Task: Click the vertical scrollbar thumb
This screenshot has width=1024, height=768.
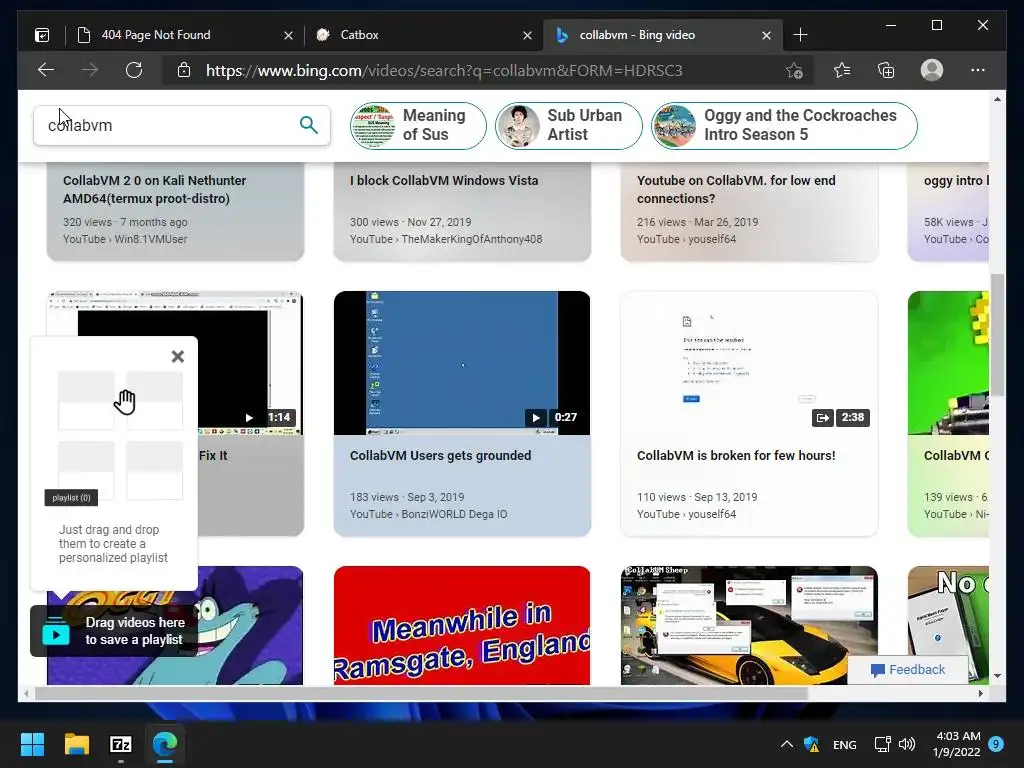Action: [x=997, y=334]
